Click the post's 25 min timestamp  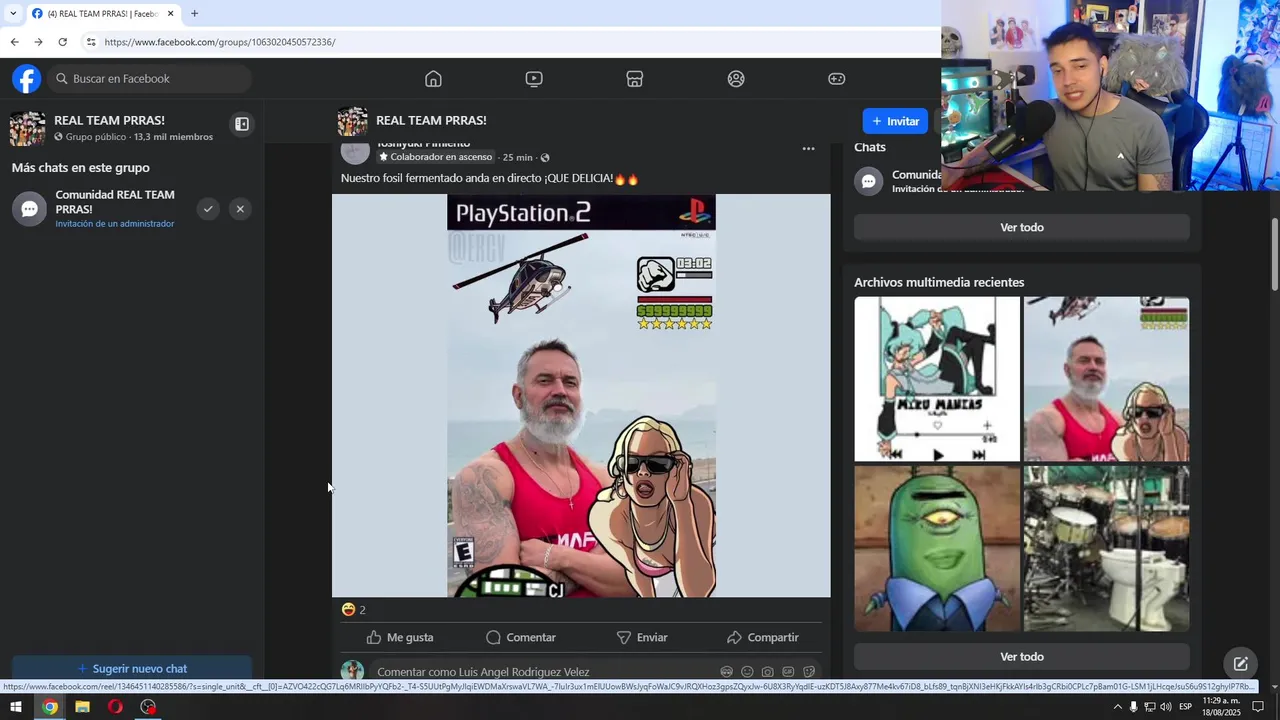pos(517,158)
